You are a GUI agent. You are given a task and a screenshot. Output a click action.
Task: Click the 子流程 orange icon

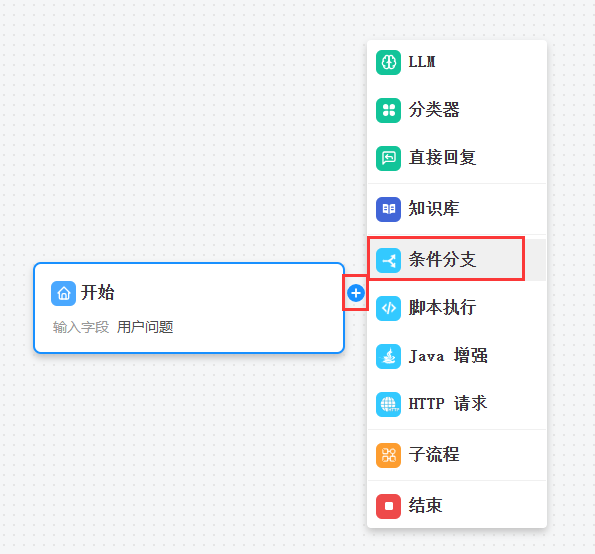point(388,455)
